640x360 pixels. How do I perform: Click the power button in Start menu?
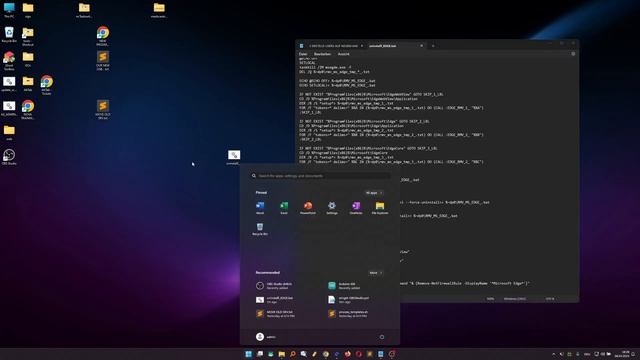pyautogui.click(x=382, y=337)
